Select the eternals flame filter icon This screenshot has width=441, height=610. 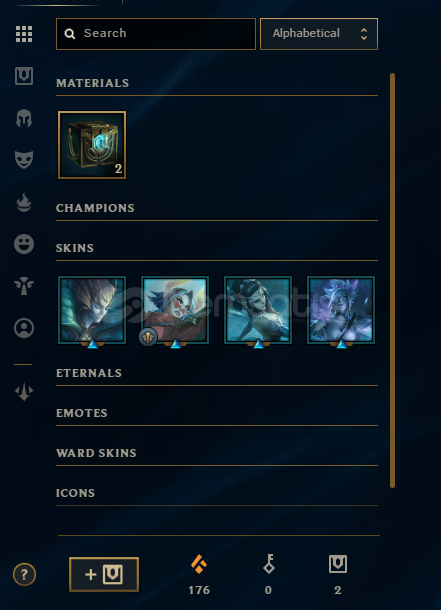(x=24, y=202)
